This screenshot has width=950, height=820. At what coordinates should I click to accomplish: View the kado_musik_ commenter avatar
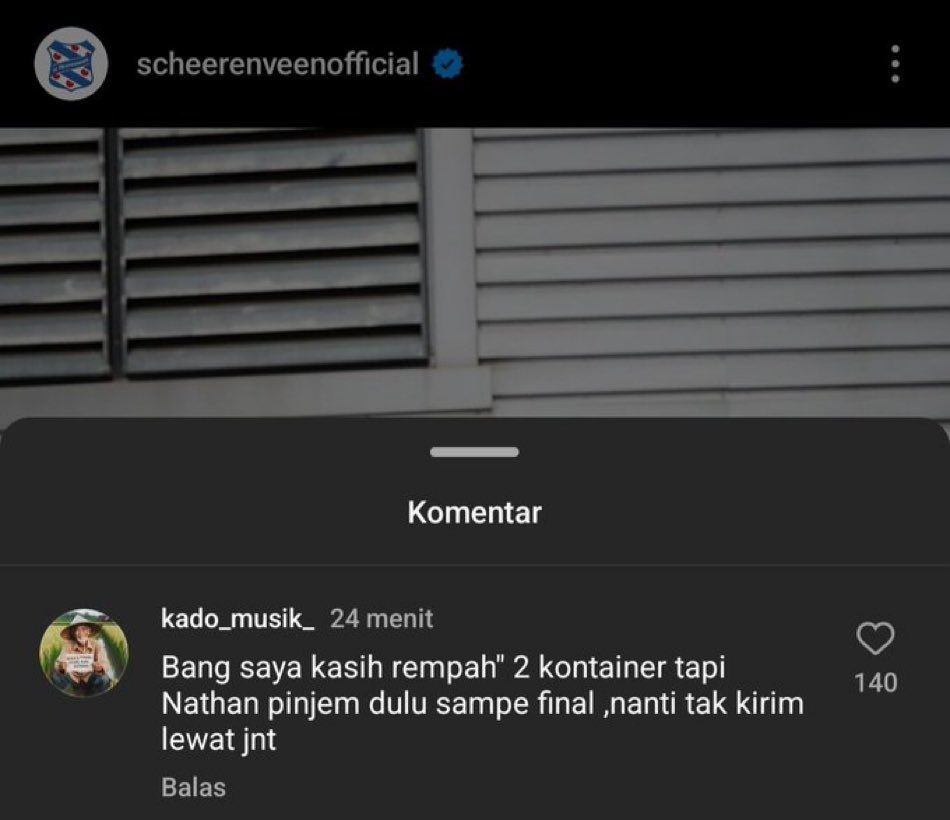coord(84,653)
